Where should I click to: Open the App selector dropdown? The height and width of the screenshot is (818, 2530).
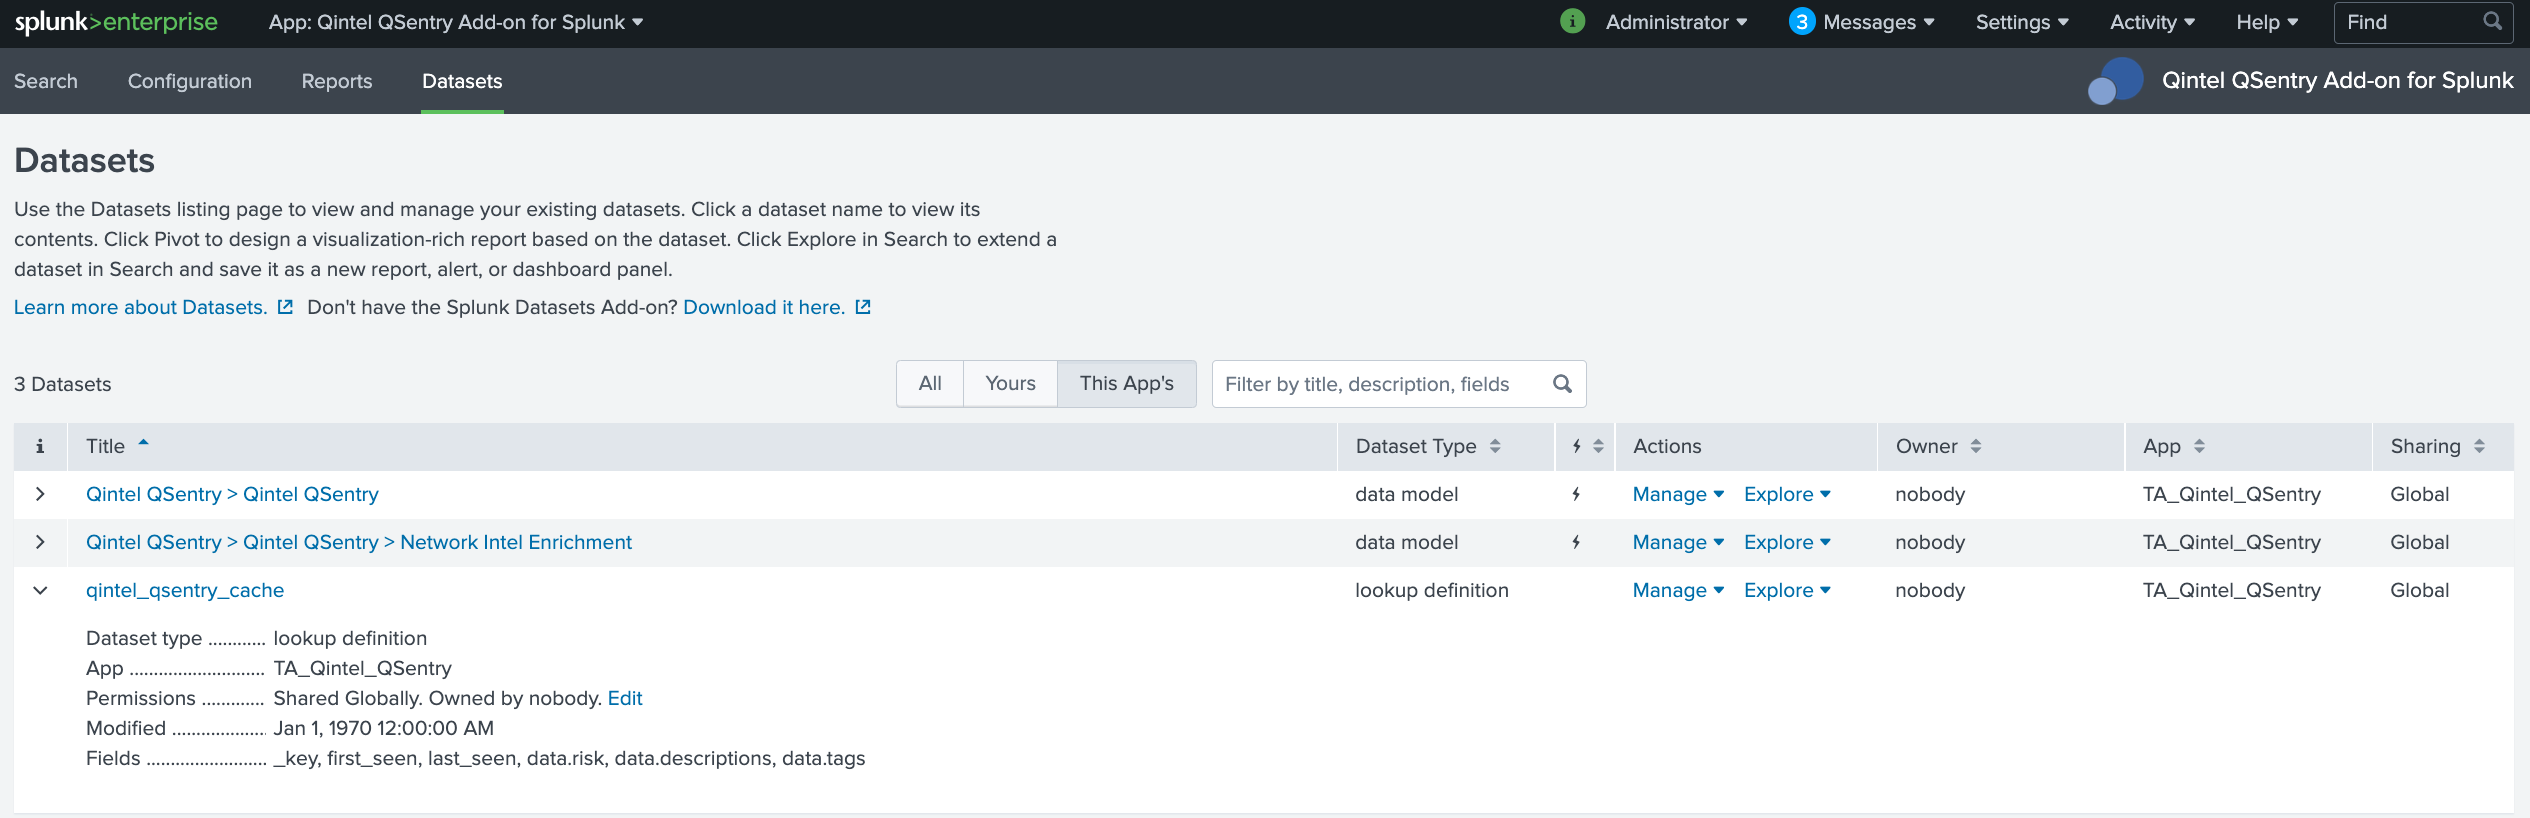click(x=455, y=22)
